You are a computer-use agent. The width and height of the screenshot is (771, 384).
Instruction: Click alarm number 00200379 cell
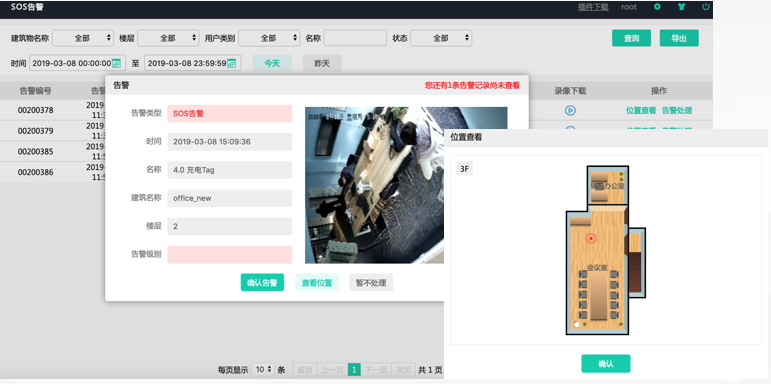coord(35,131)
